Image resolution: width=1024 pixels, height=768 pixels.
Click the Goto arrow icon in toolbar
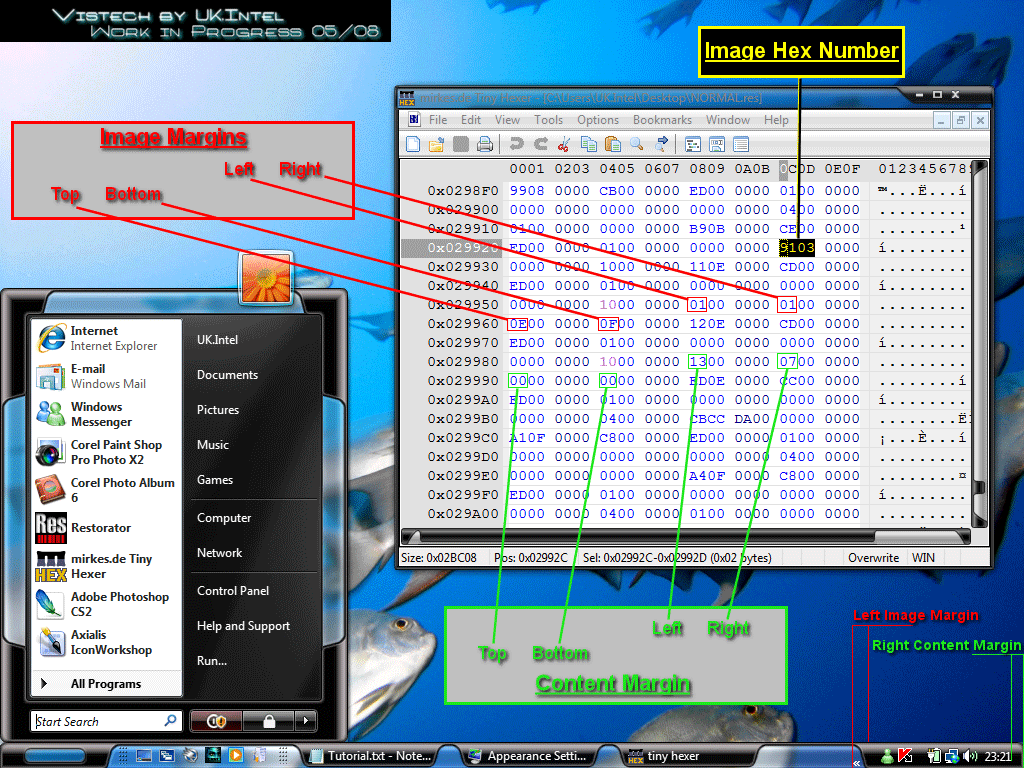click(x=661, y=144)
